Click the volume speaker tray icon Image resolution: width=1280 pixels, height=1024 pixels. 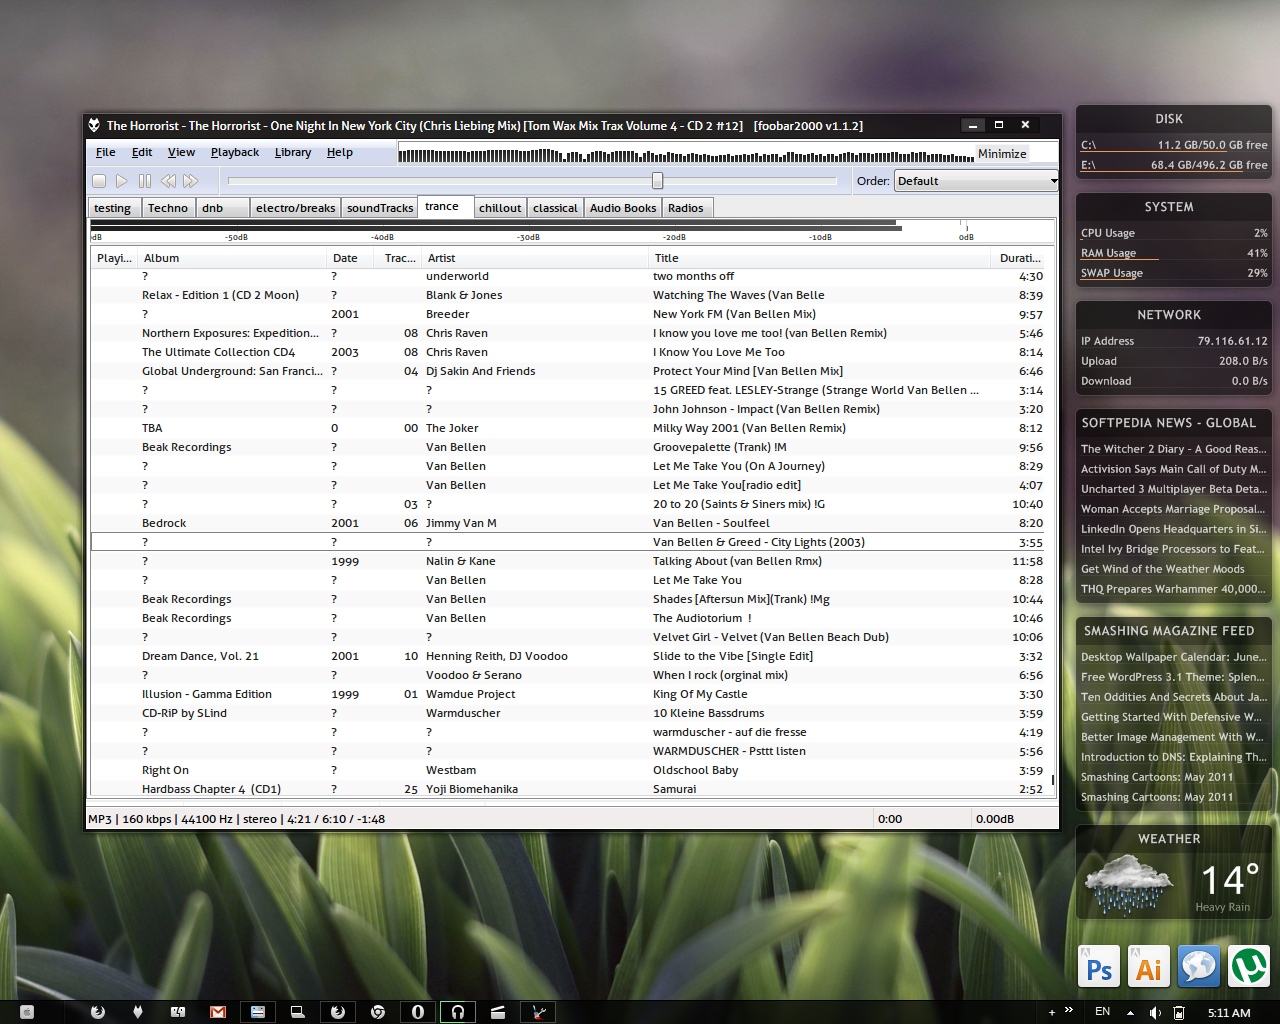1155,1012
